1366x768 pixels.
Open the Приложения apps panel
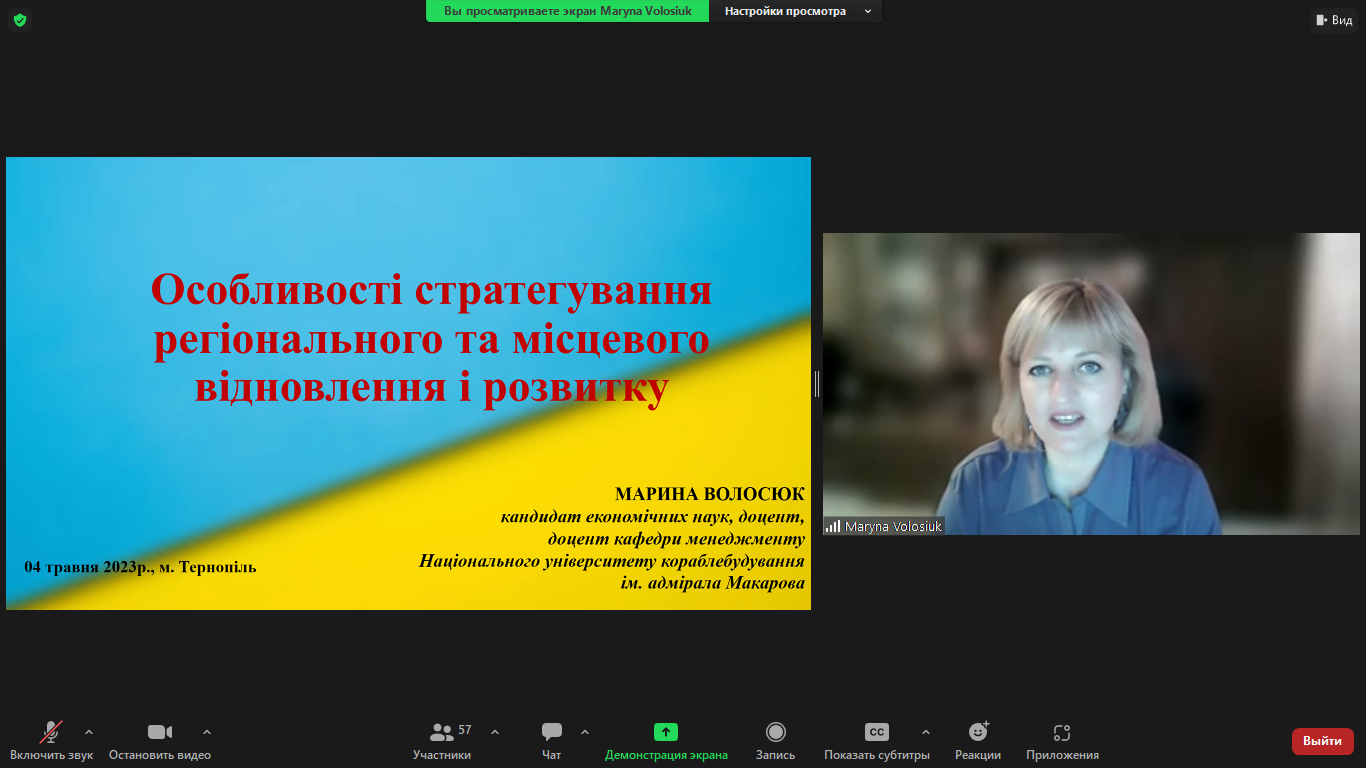point(1062,741)
